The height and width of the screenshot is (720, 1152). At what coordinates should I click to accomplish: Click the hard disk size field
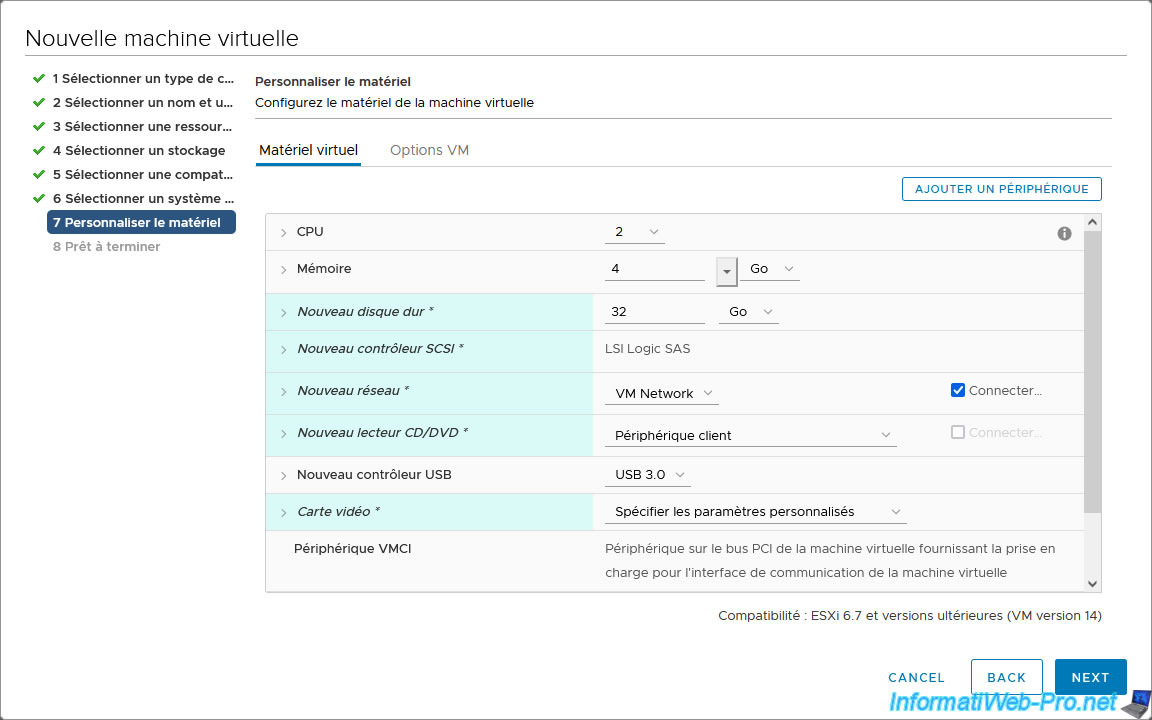point(655,312)
